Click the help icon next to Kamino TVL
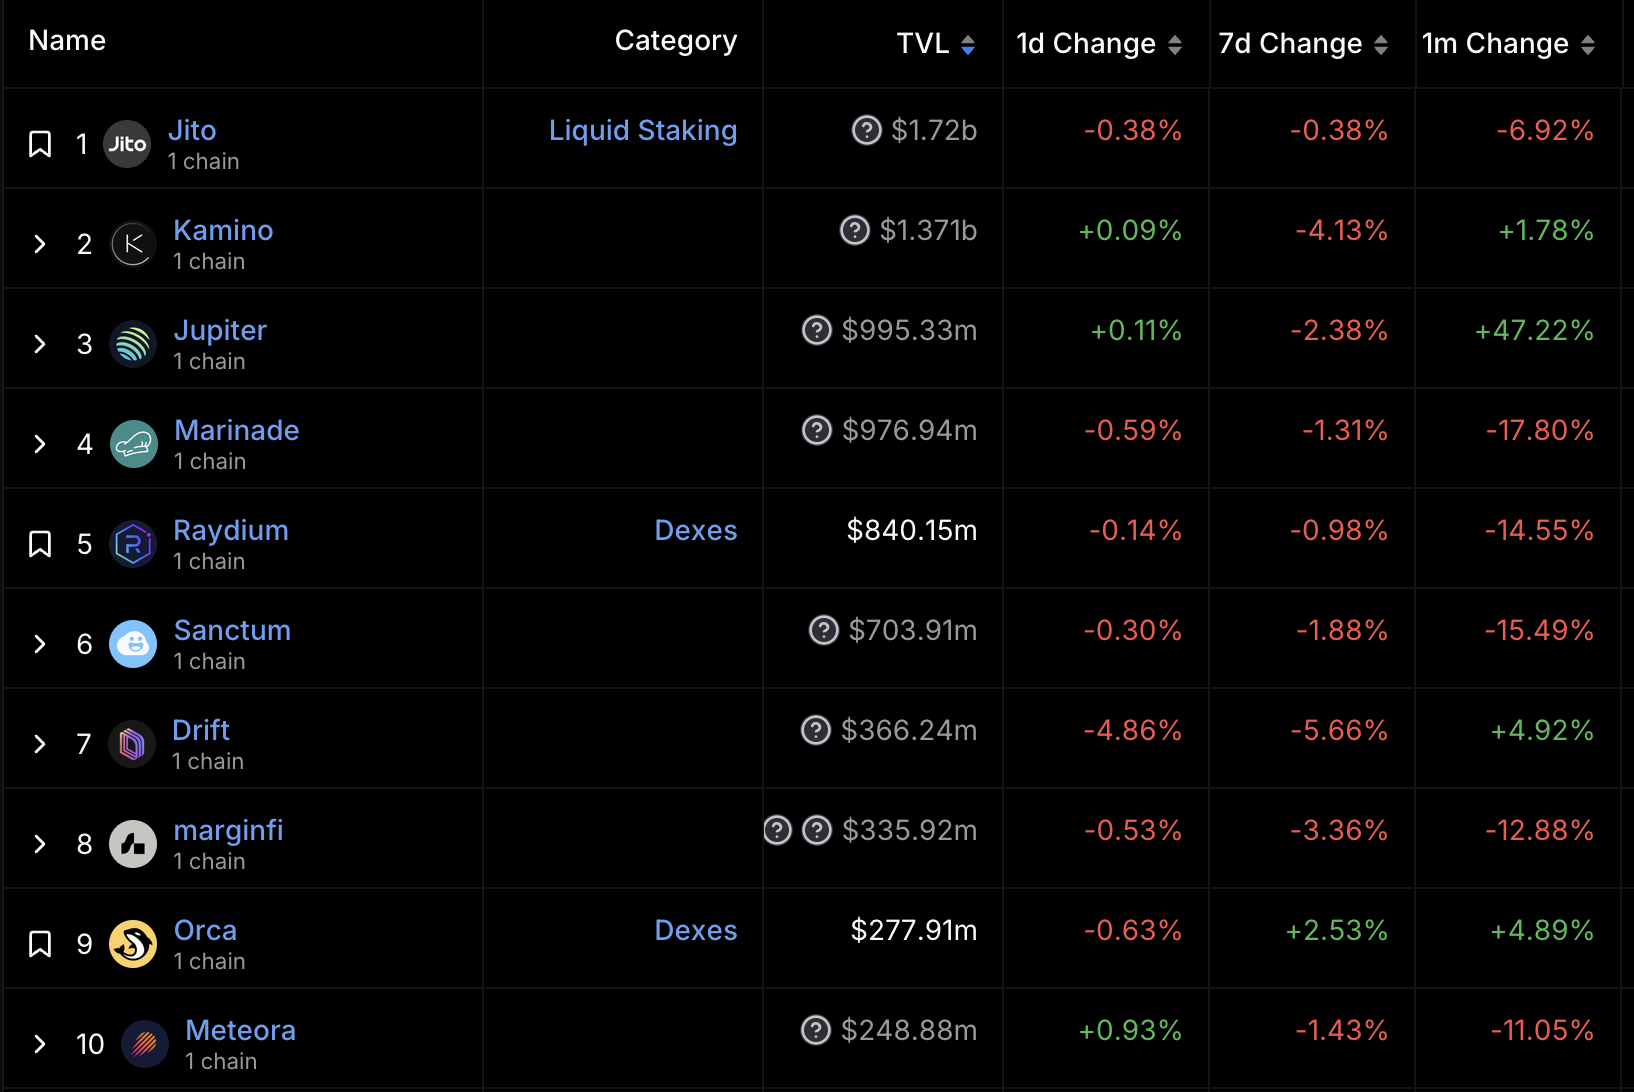This screenshot has height=1092, width=1634. [x=854, y=230]
